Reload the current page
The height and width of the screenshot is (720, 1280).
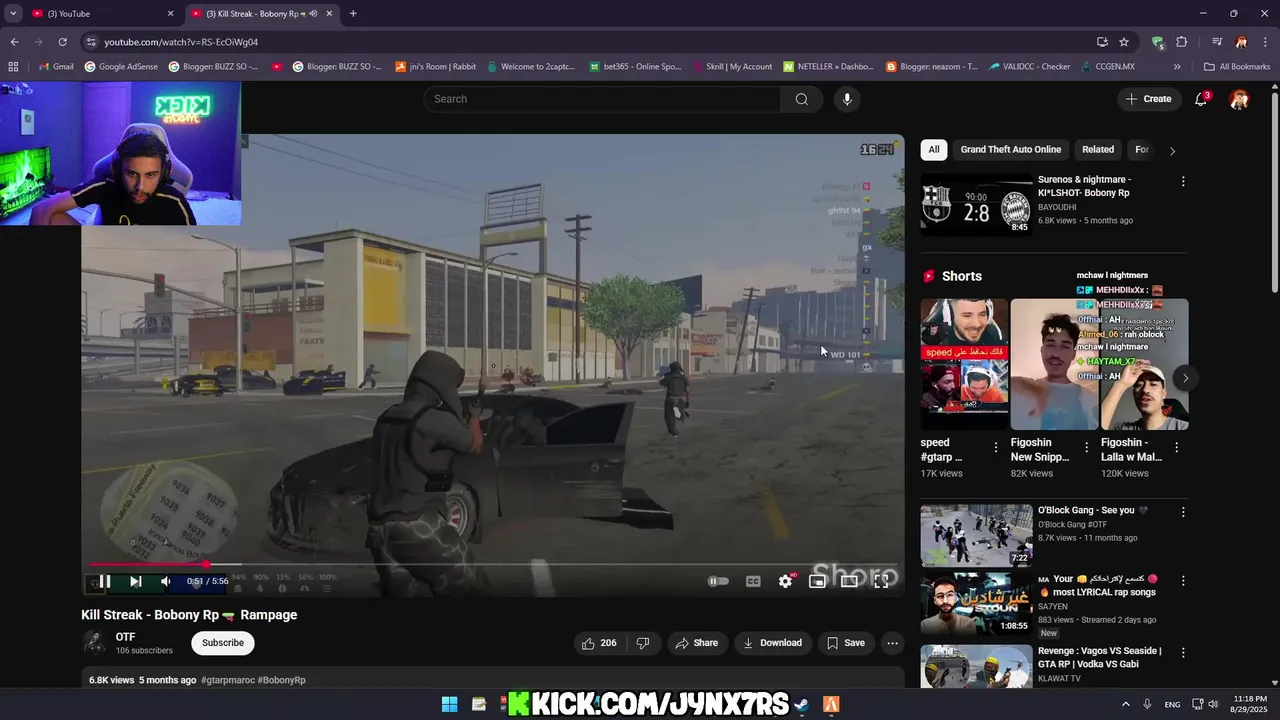pos(62,42)
